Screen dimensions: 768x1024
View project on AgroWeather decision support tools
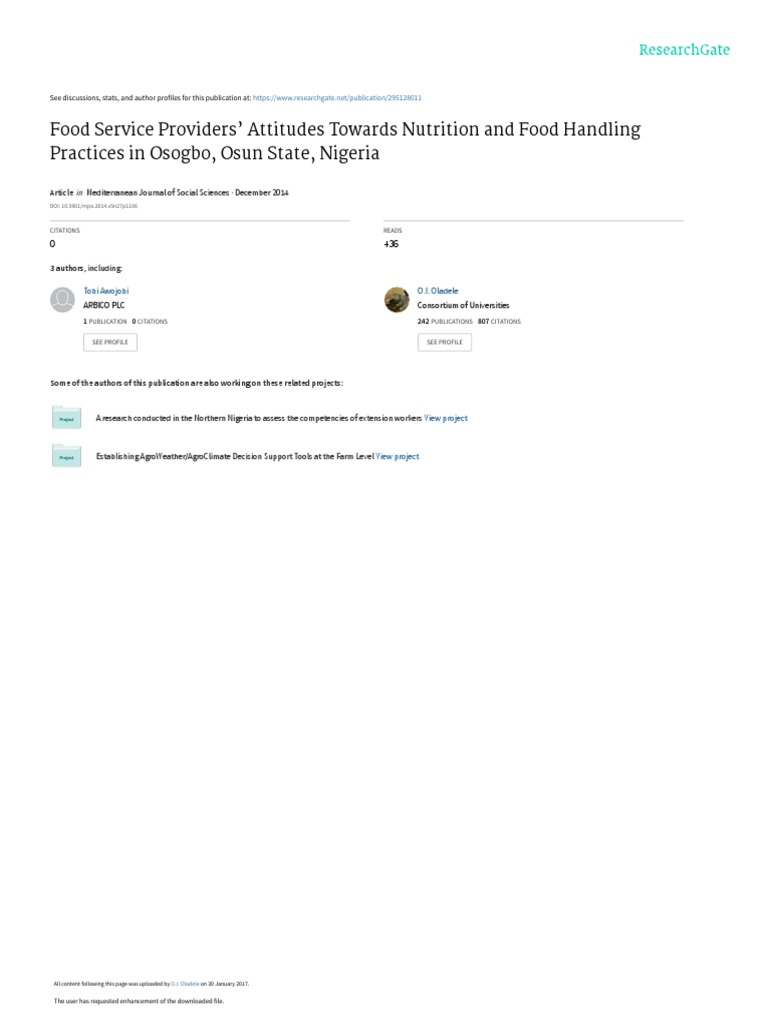click(x=398, y=456)
